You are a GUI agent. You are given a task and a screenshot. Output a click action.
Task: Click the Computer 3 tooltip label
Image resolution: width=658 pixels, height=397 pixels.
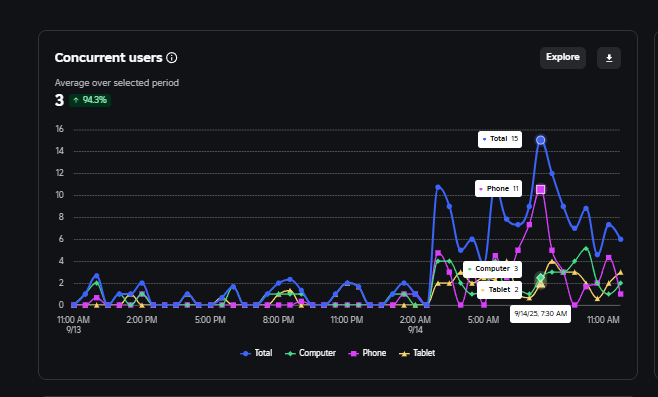coord(493,269)
